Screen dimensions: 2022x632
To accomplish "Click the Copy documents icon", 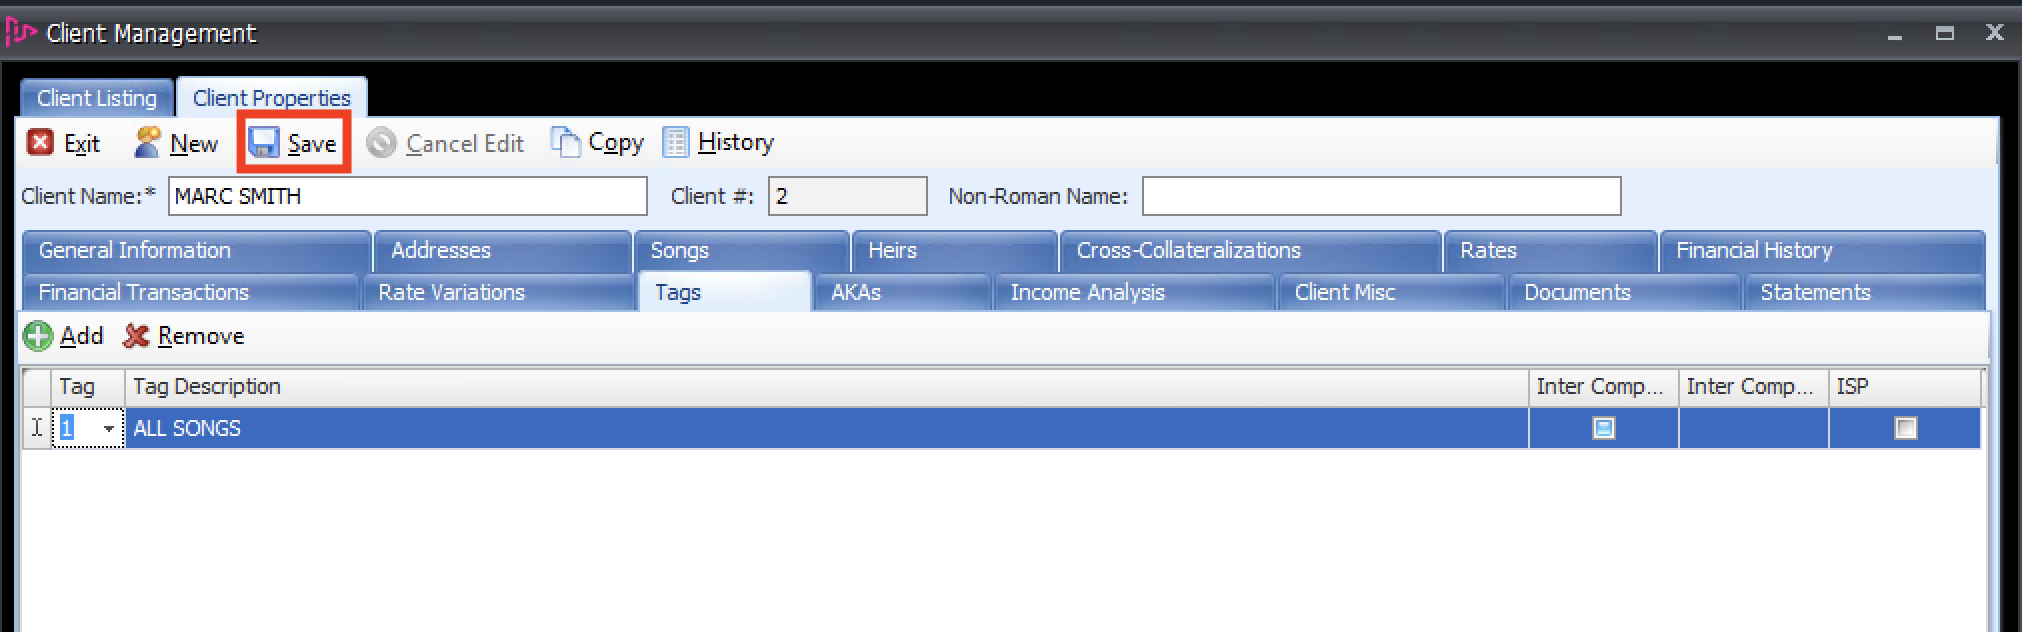I will tap(566, 143).
